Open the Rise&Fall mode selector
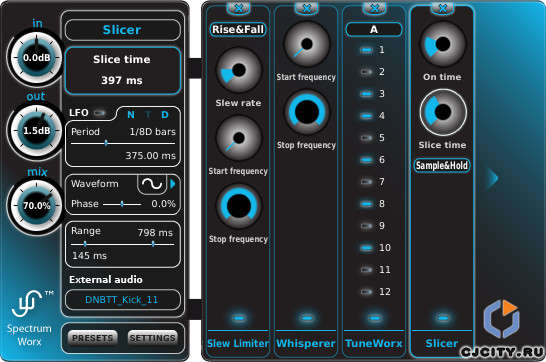 pyautogui.click(x=238, y=30)
